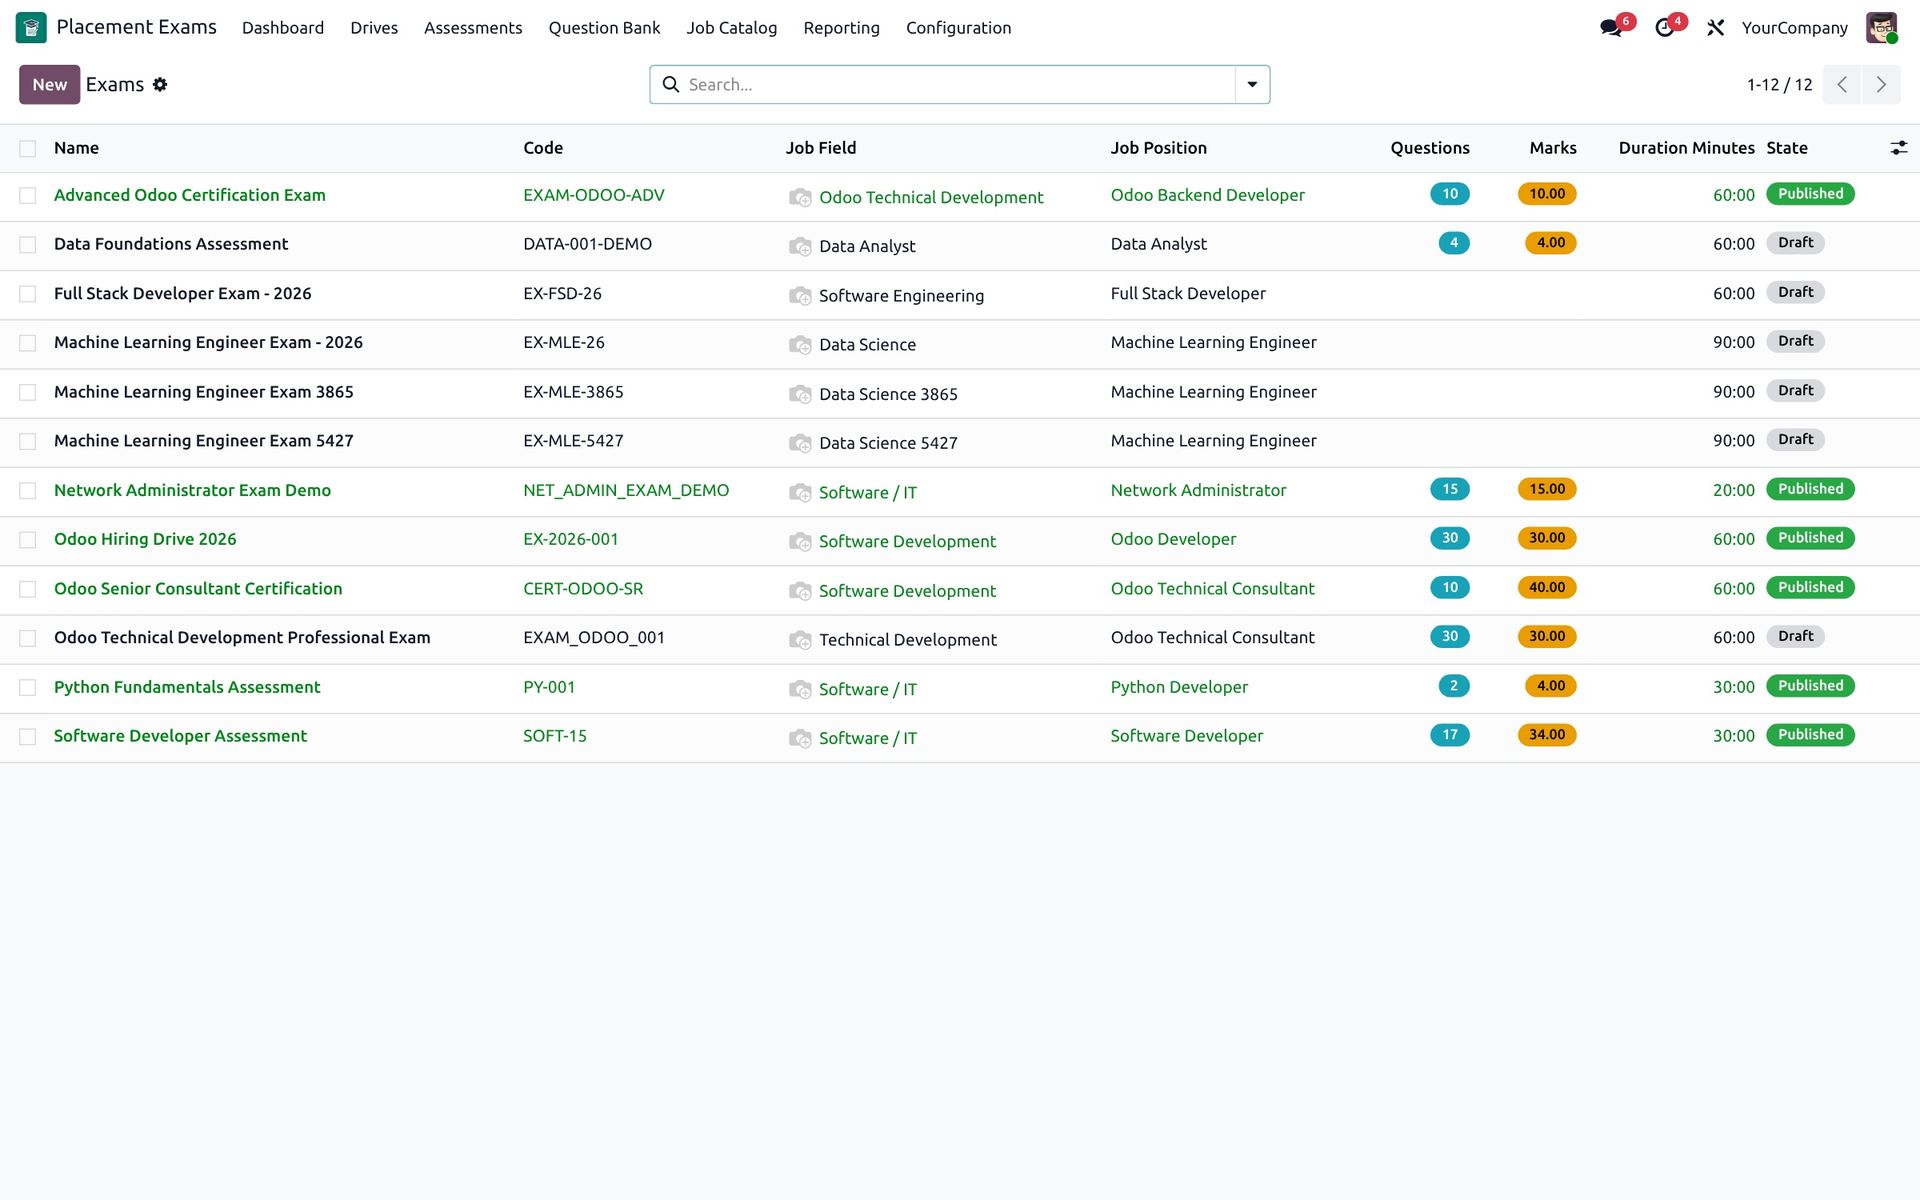Open the Question Bank menu
This screenshot has width=1920, height=1200.
click(604, 28)
